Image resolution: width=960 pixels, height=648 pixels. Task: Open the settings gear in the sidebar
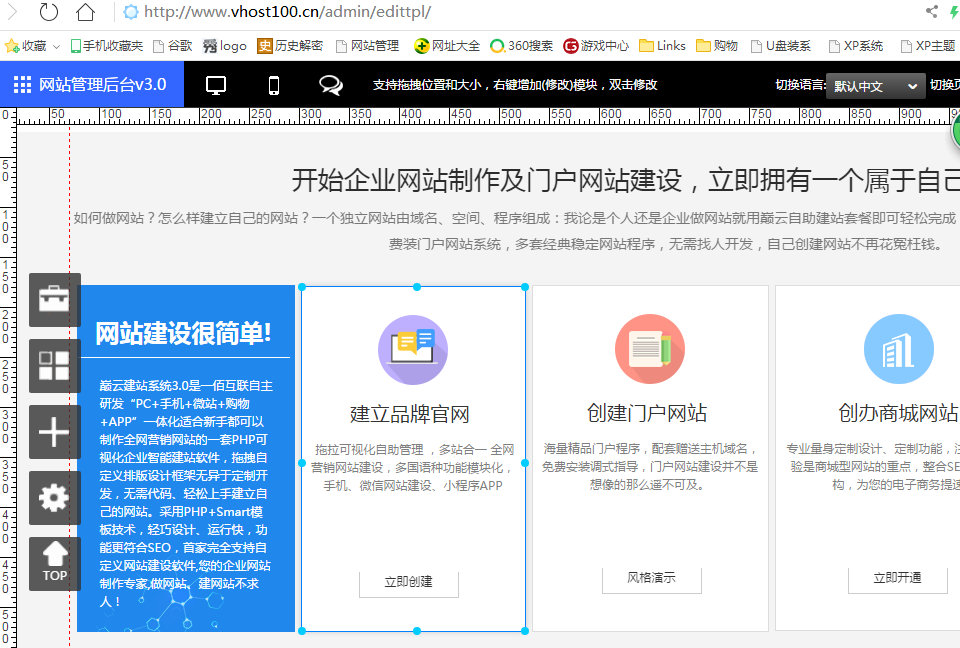54,498
